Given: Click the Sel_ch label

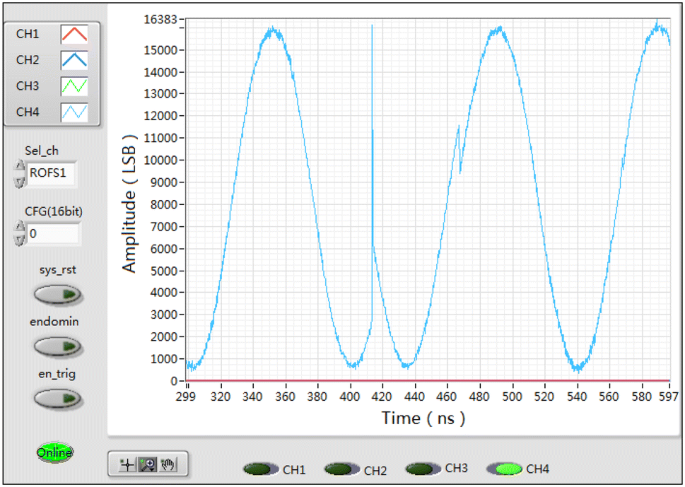Looking at the screenshot, I should (42, 151).
